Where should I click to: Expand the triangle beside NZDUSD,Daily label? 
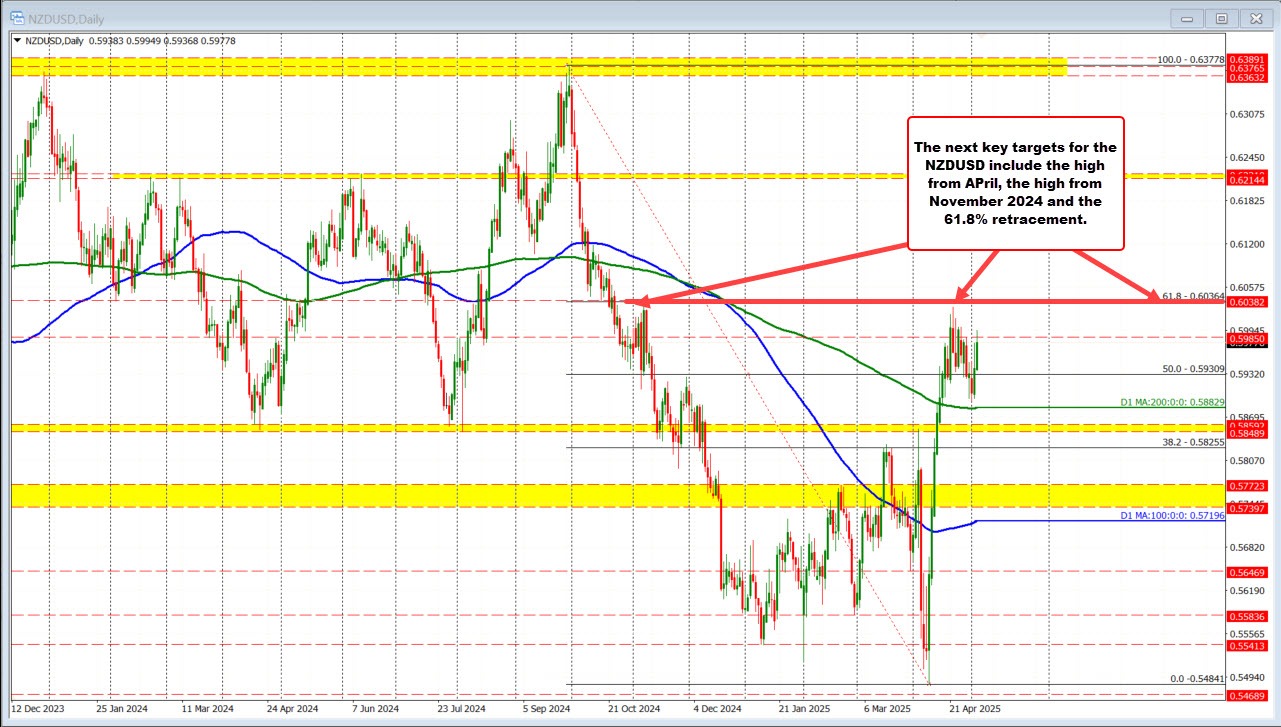coord(17,41)
